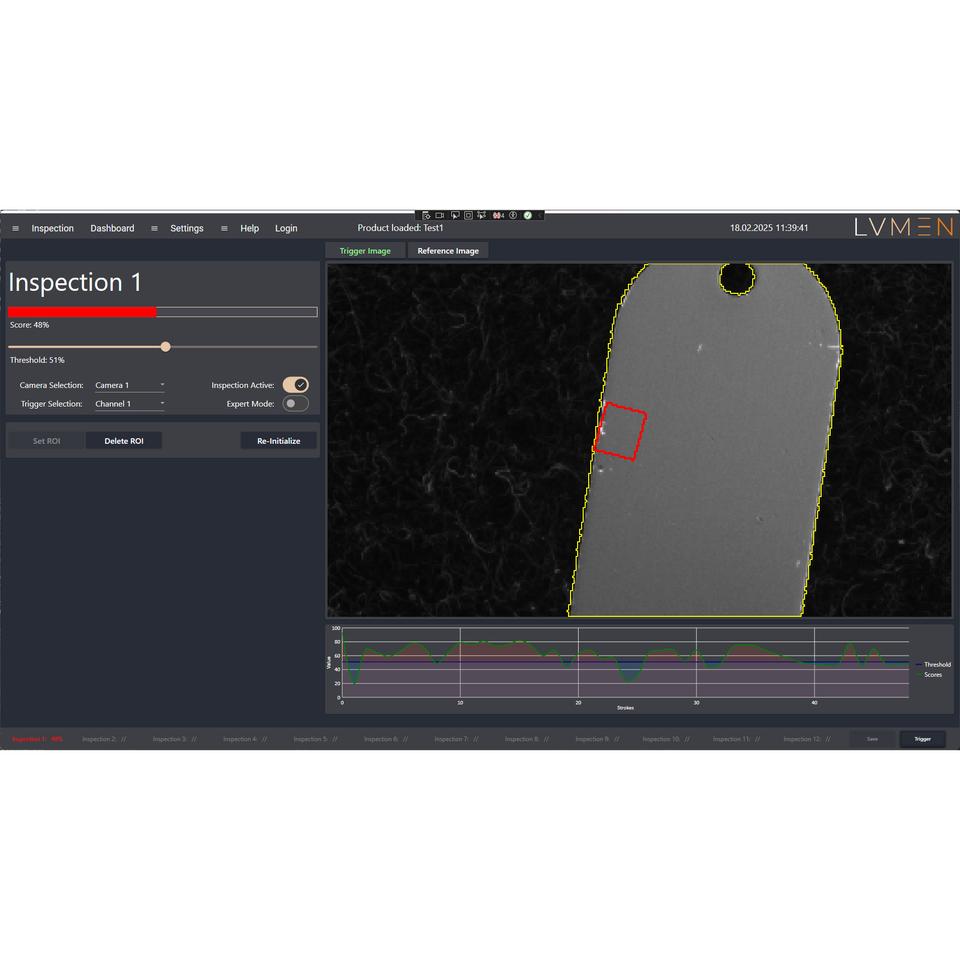Open the Camera Selection dropdown
Viewport: 960px width, 960px height.
130,385
